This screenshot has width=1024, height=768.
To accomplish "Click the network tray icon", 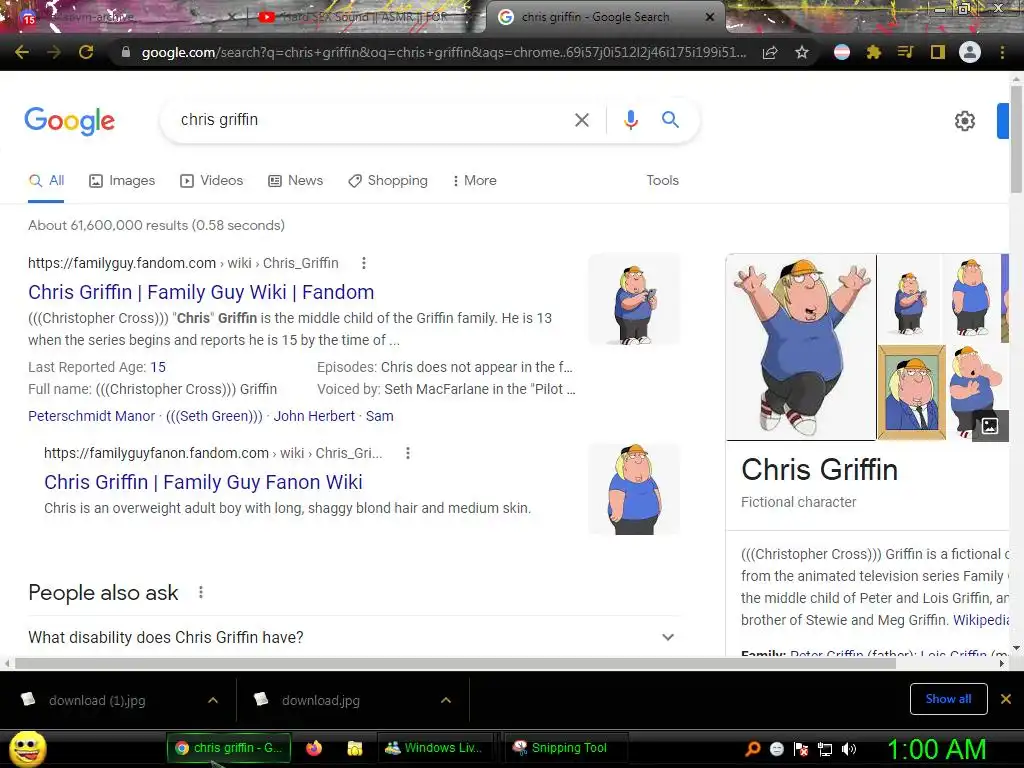I will [x=825, y=750].
